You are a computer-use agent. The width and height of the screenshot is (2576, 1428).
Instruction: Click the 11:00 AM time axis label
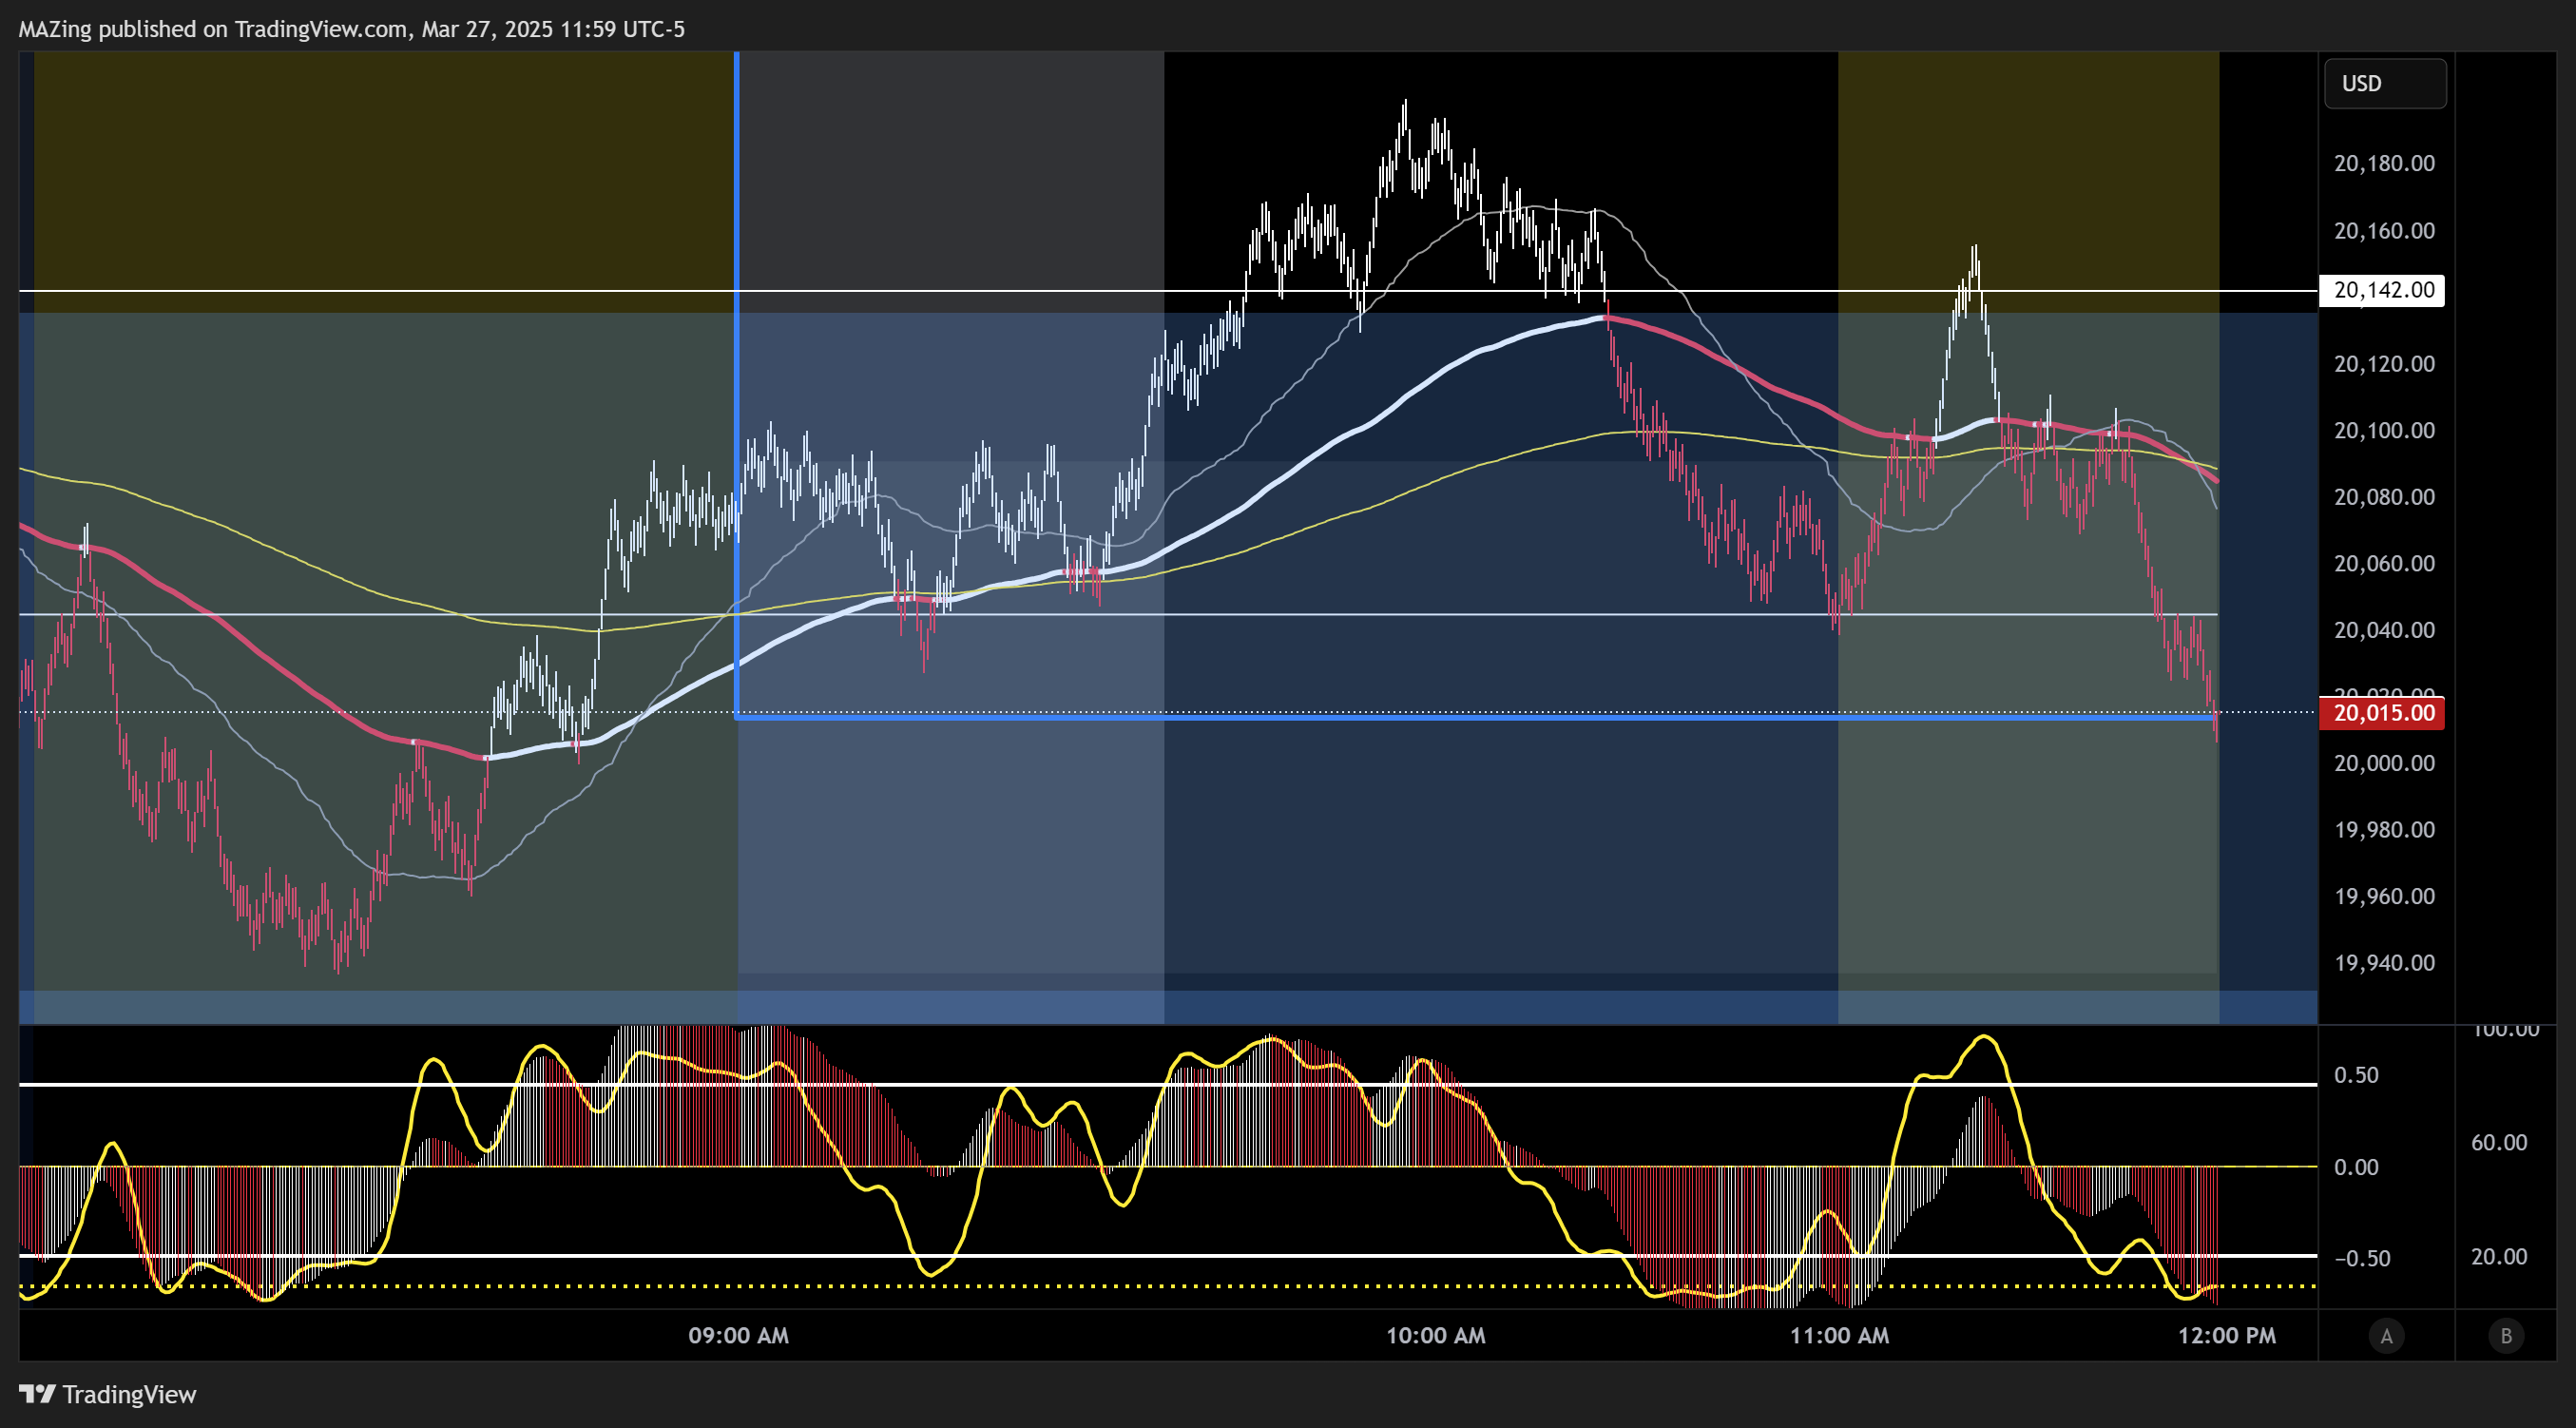click(1839, 1336)
